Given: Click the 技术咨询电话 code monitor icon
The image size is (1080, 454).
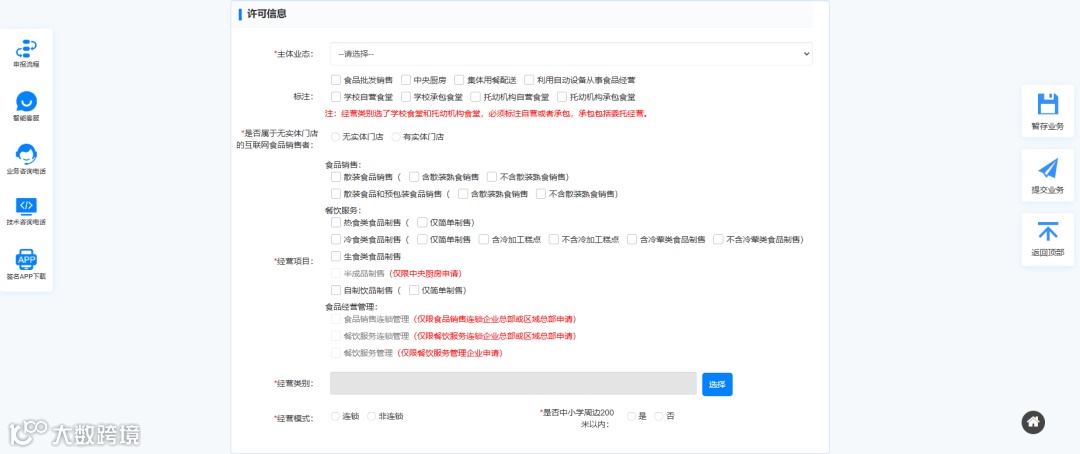Looking at the screenshot, I should pos(26,206).
